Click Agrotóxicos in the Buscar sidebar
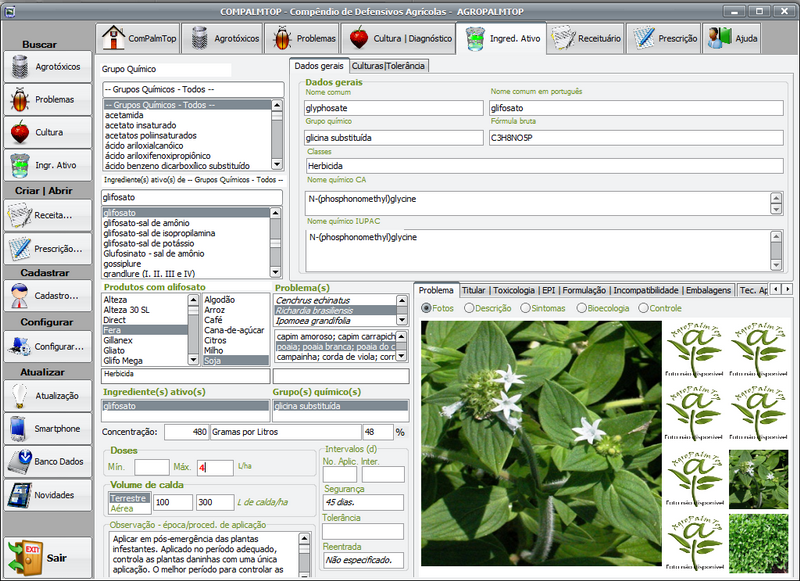 (47, 66)
